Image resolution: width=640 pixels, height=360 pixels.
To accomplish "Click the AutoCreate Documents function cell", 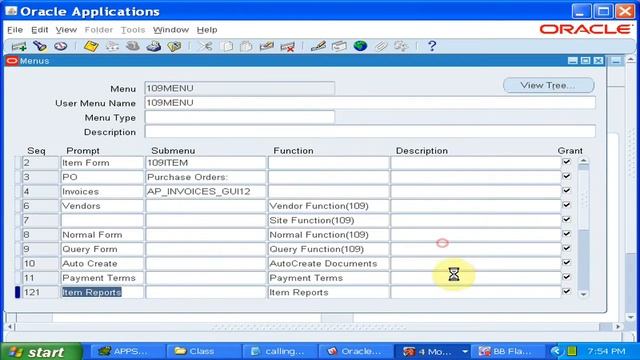I will click(x=329, y=263).
